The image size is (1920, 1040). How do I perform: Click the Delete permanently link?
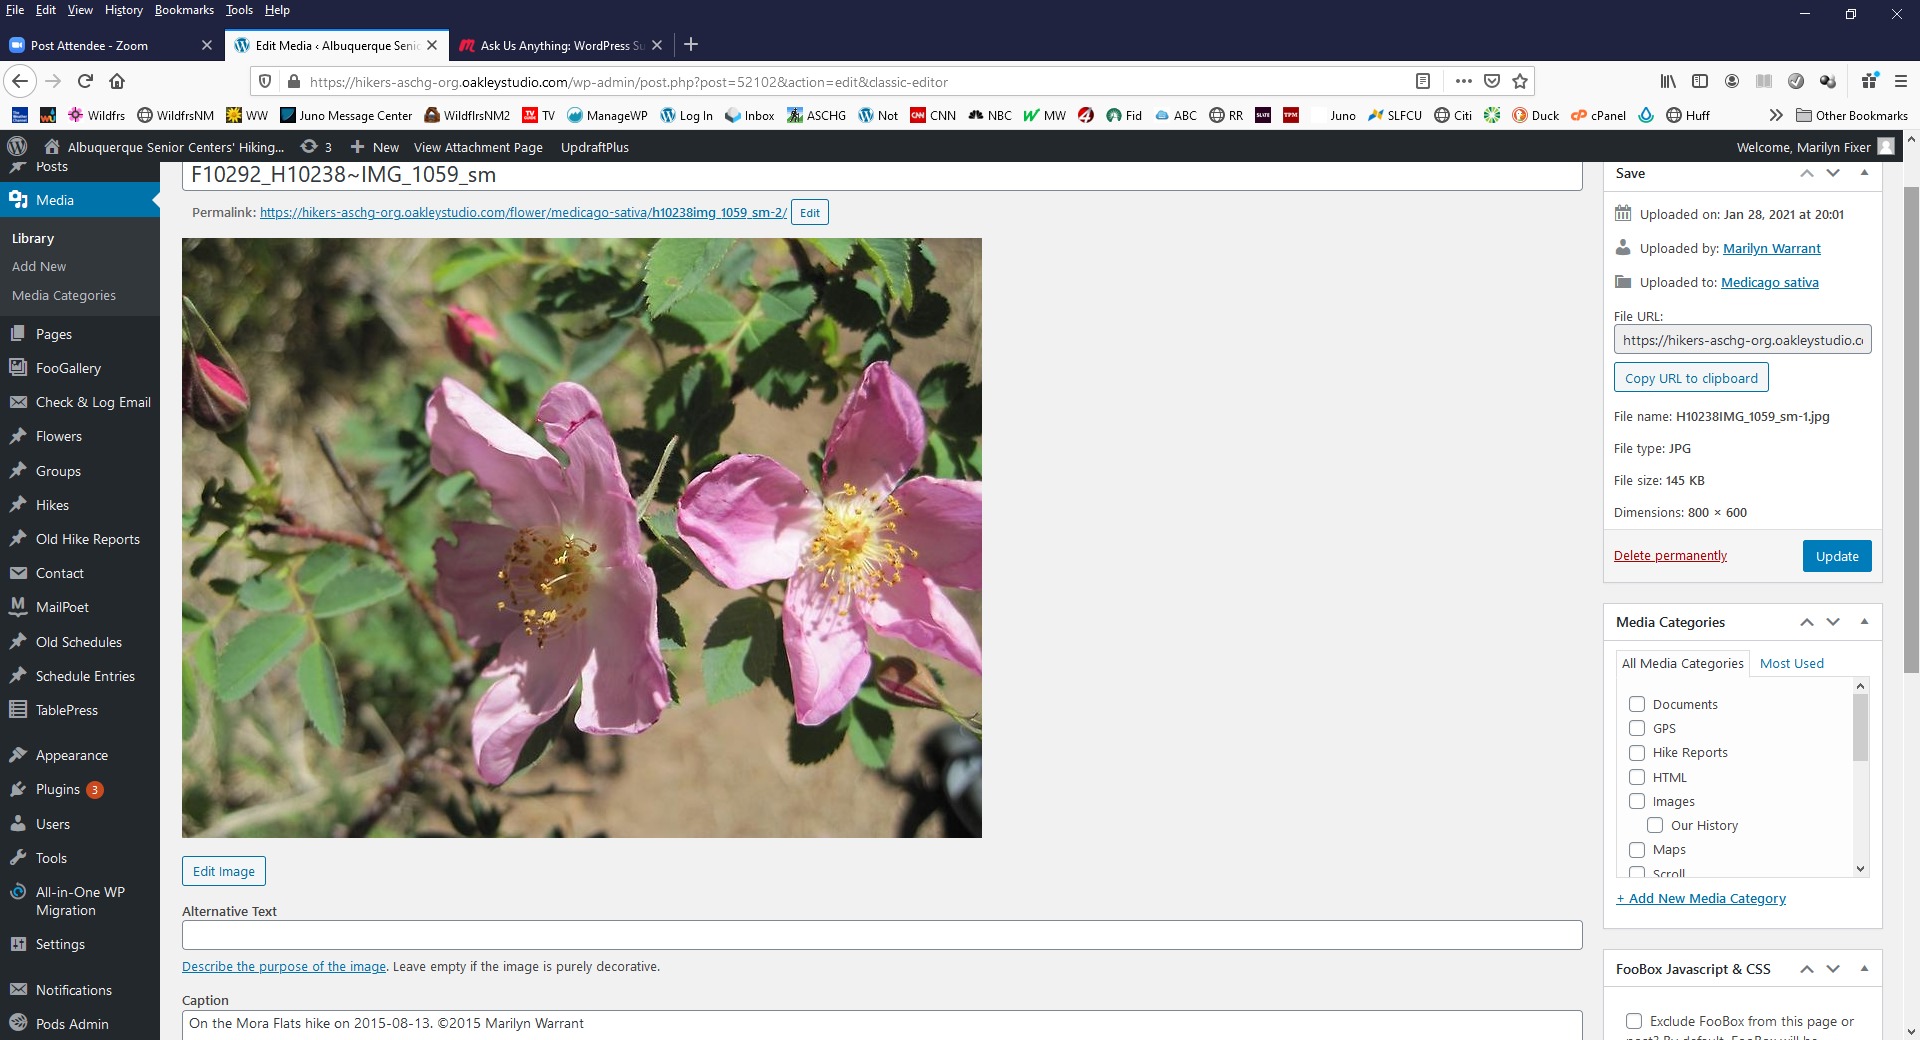(x=1670, y=555)
